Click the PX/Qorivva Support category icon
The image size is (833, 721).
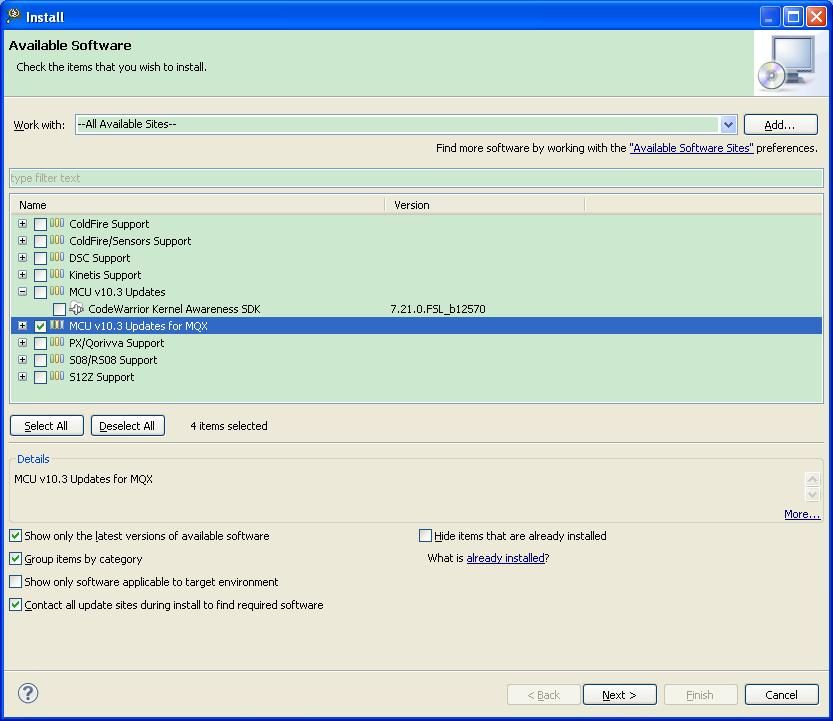click(x=57, y=342)
